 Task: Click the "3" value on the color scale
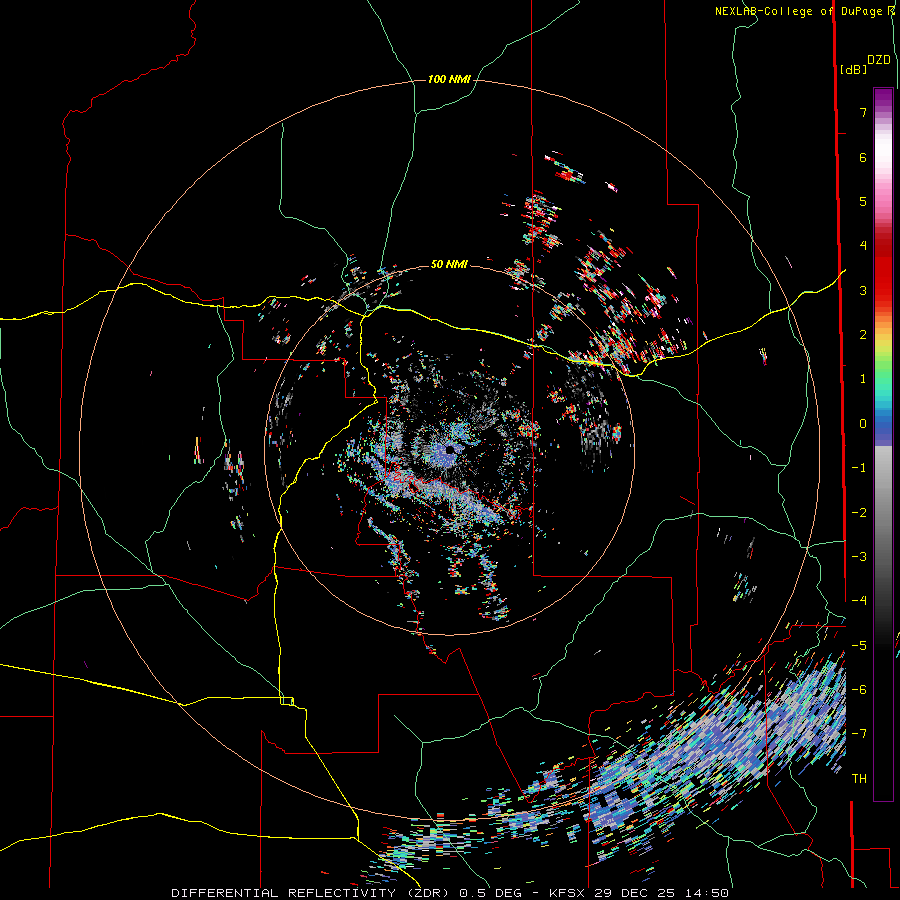[863, 290]
